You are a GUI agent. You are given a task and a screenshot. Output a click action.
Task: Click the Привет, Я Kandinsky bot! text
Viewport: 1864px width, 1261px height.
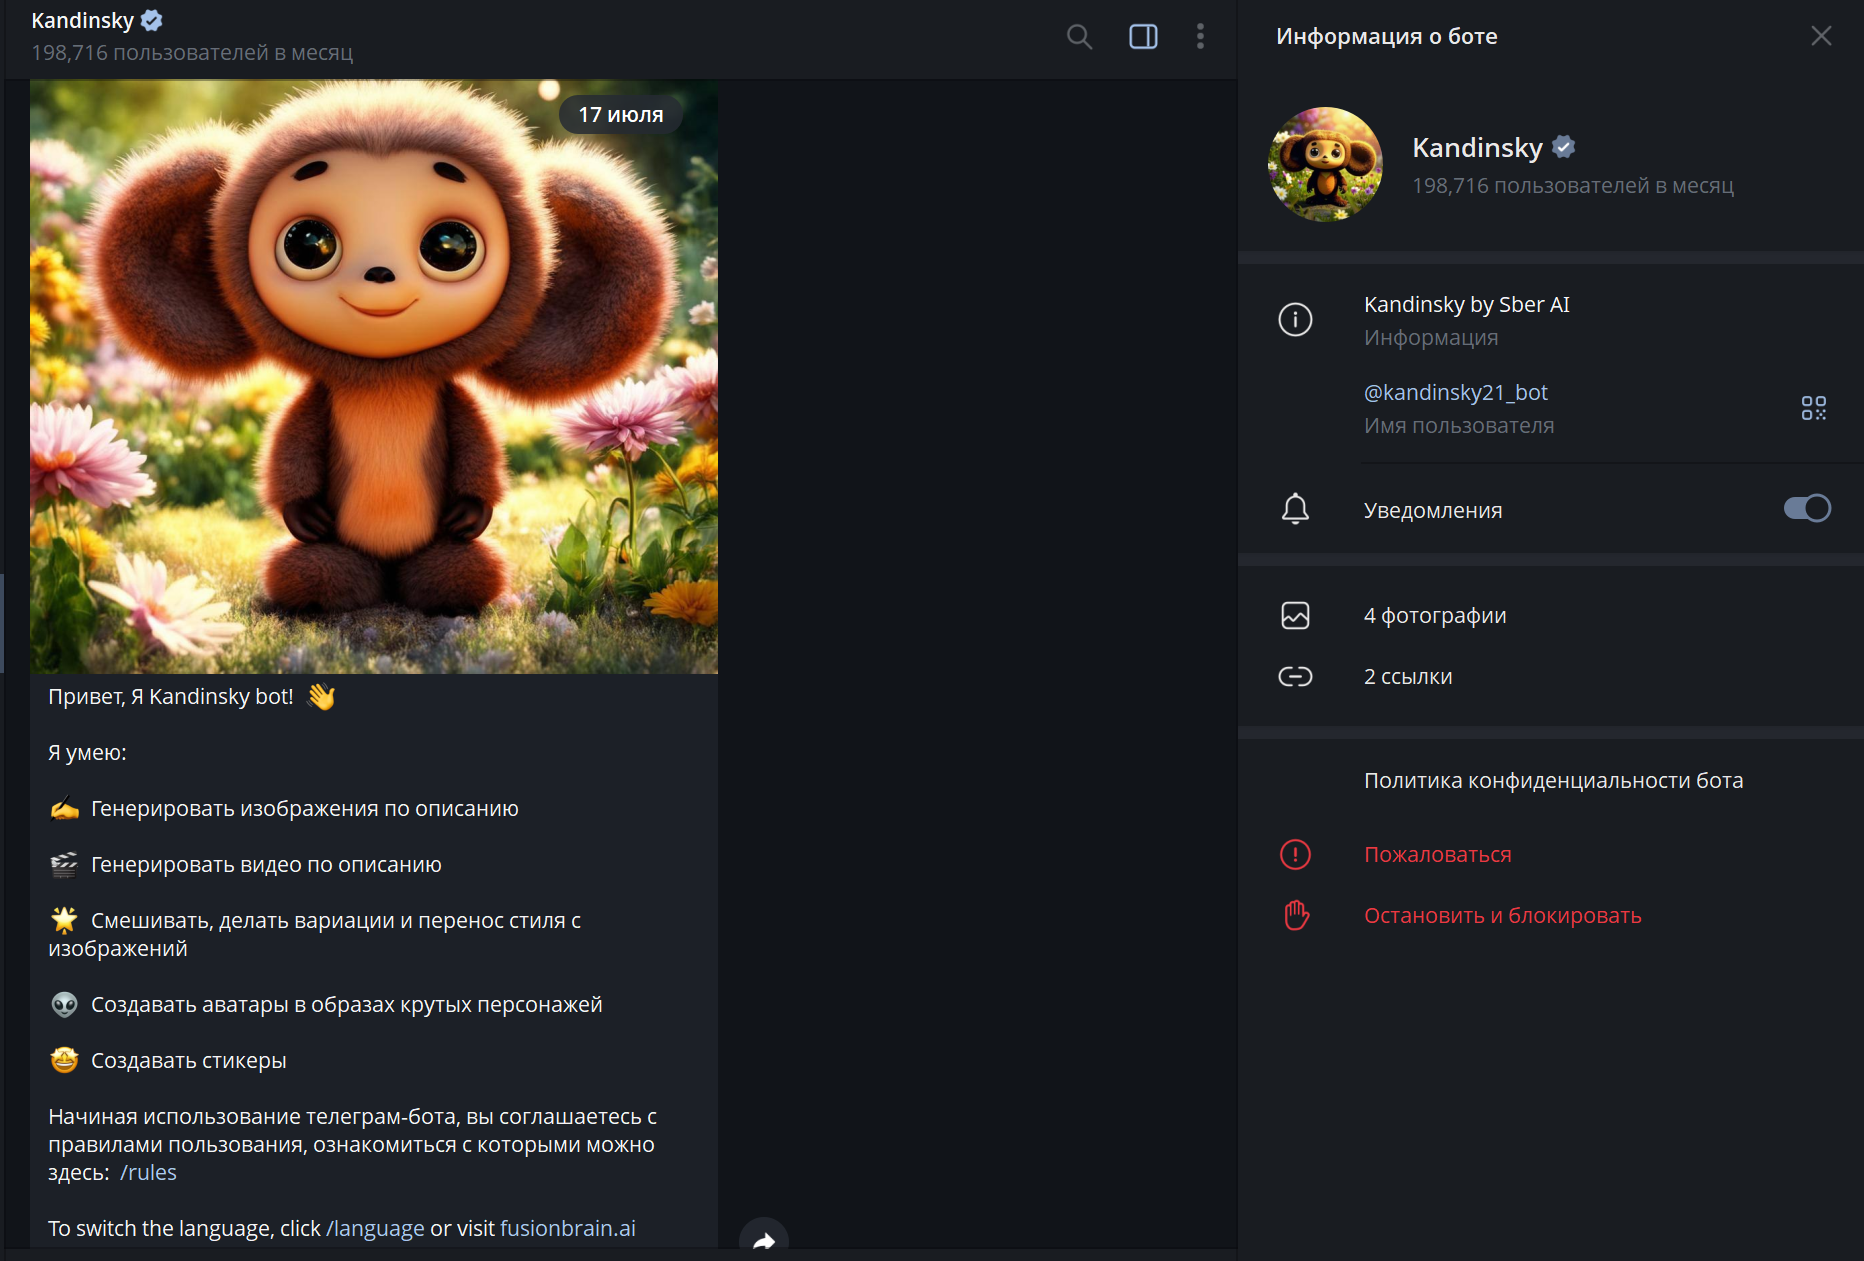(171, 697)
